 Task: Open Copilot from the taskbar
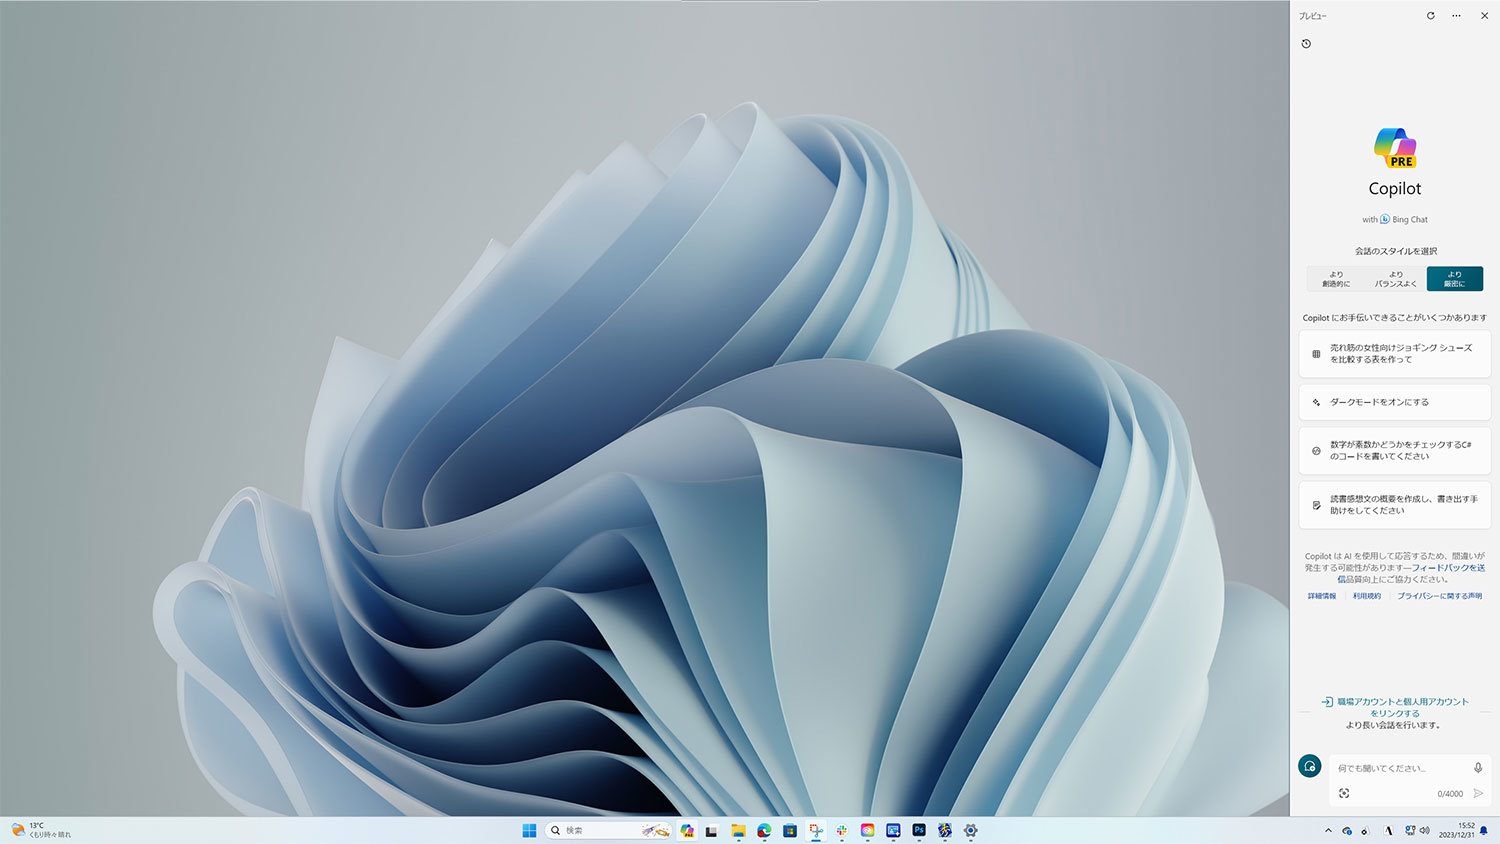(x=686, y=830)
